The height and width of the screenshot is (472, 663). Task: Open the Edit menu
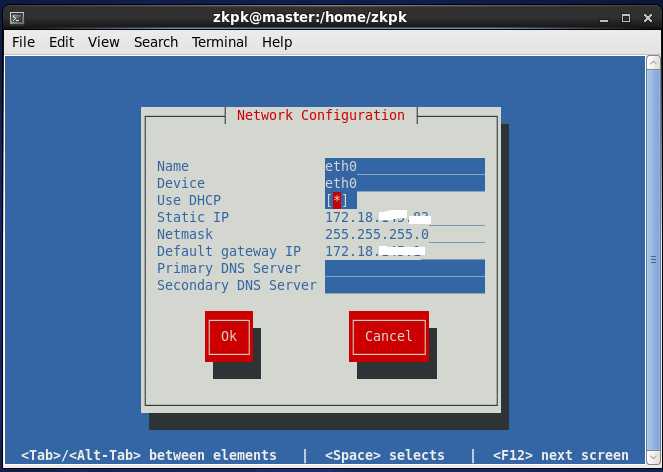(x=61, y=42)
